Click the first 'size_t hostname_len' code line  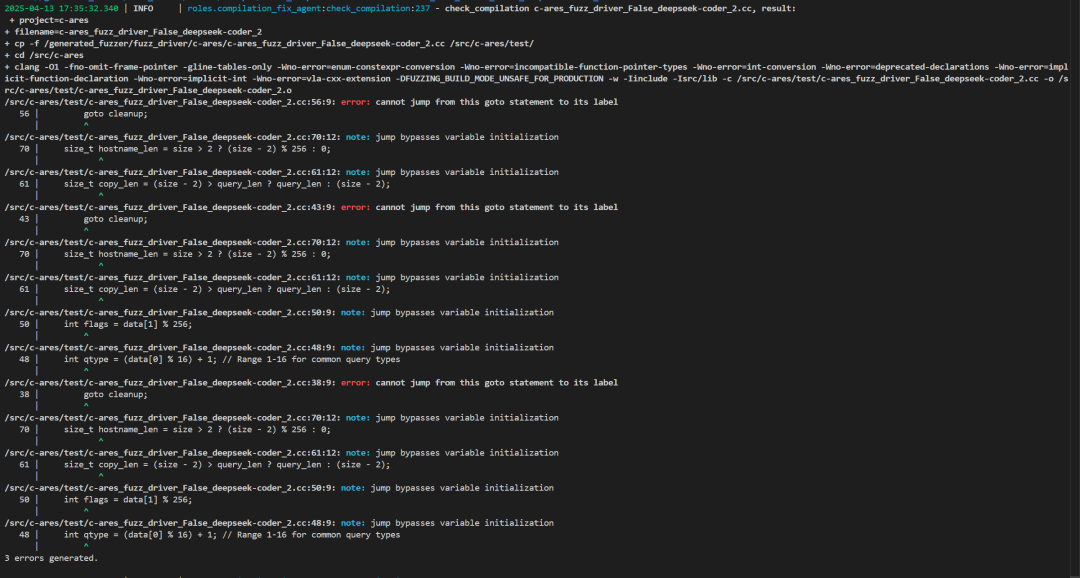[197, 149]
